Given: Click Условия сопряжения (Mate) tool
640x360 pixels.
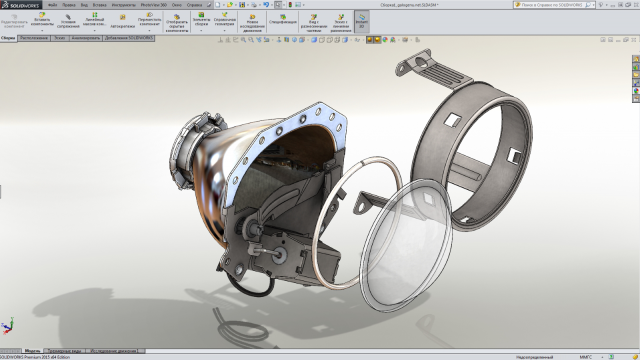Looking at the screenshot, I should tap(68, 21).
